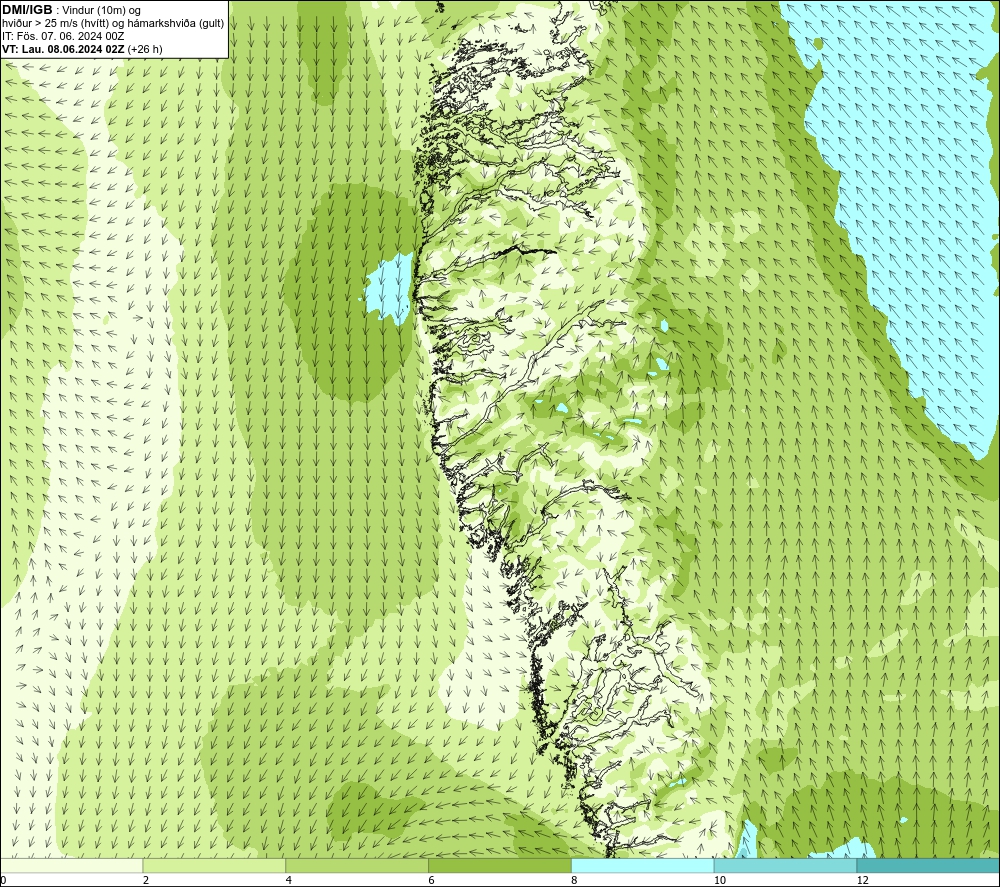Click the scale label '8'

575,881
